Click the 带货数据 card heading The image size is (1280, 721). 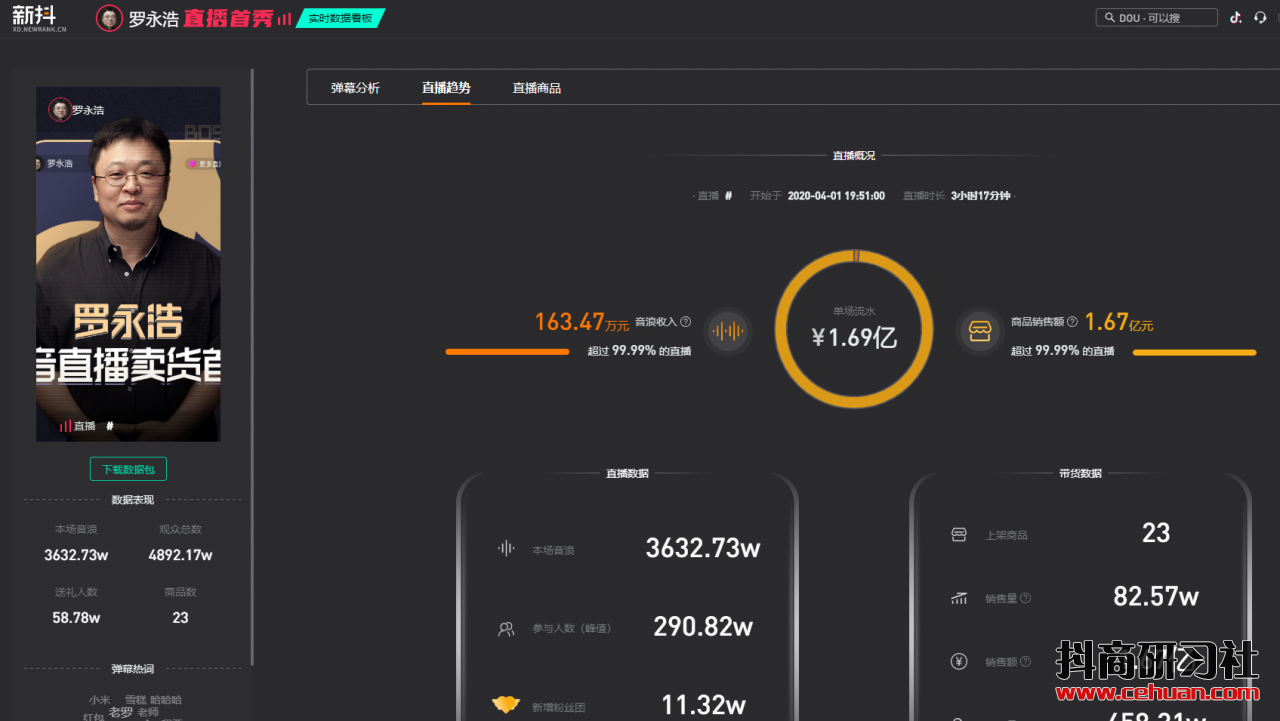1080,474
